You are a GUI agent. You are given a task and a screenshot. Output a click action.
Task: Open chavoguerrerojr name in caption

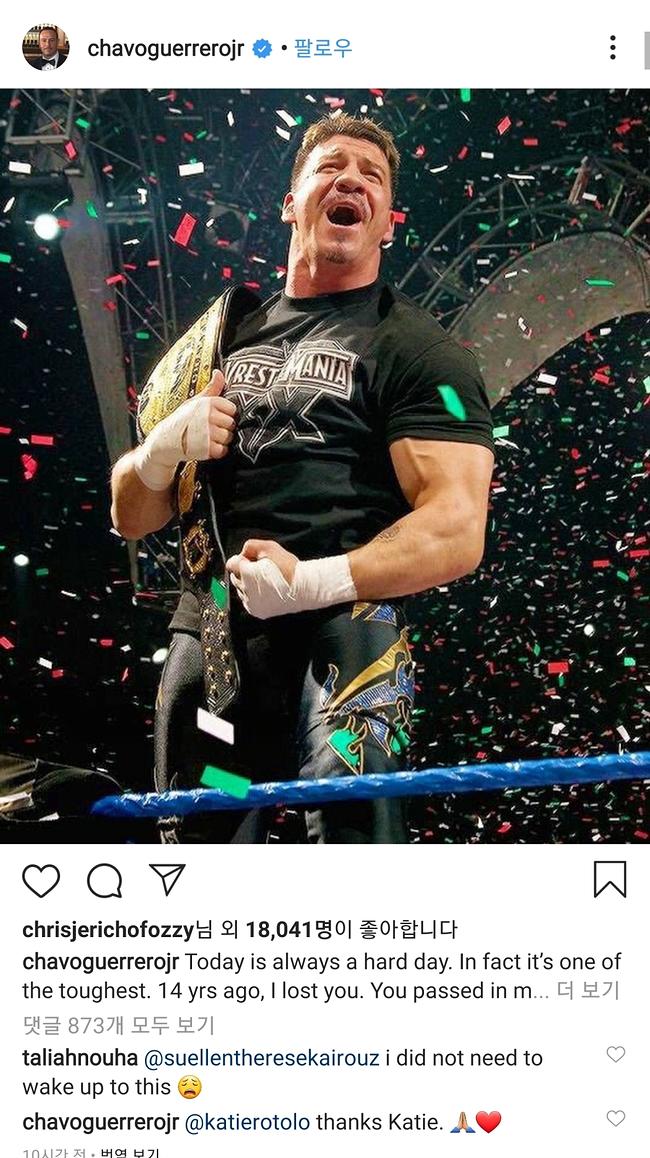[x=100, y=962]
